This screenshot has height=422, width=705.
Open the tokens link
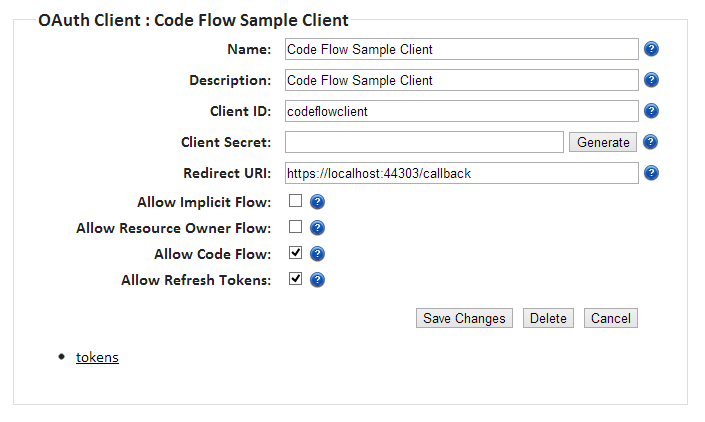point(97,357)
